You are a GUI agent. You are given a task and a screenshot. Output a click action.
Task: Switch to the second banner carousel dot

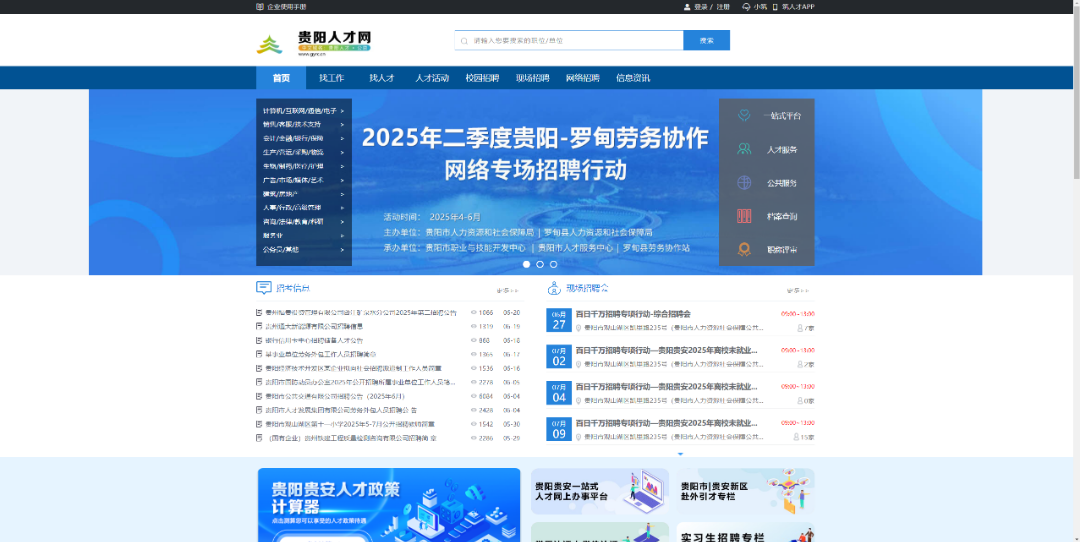pos(540,264)
